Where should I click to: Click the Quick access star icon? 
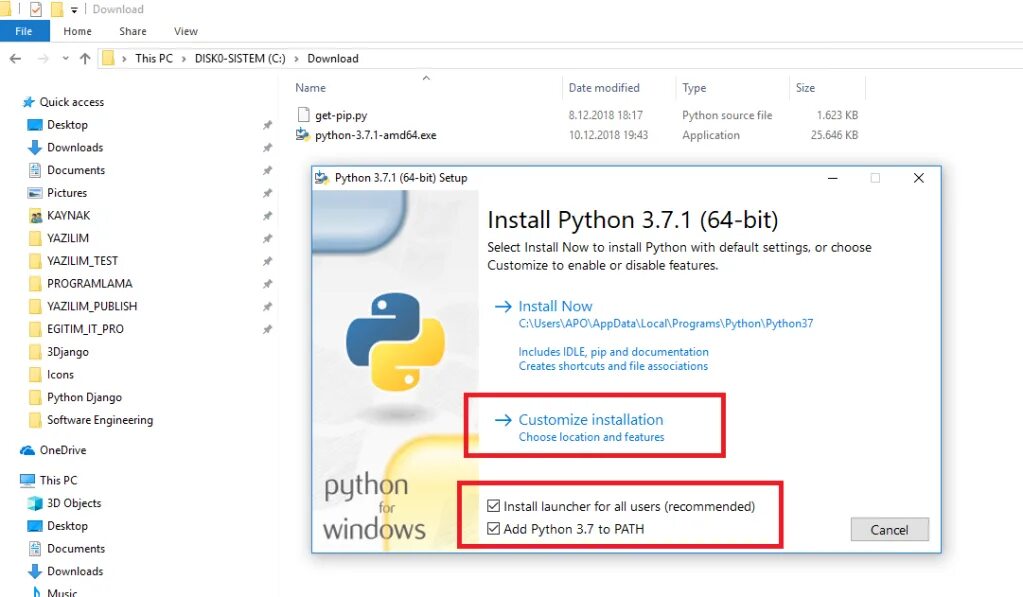[x=28, y=102]
